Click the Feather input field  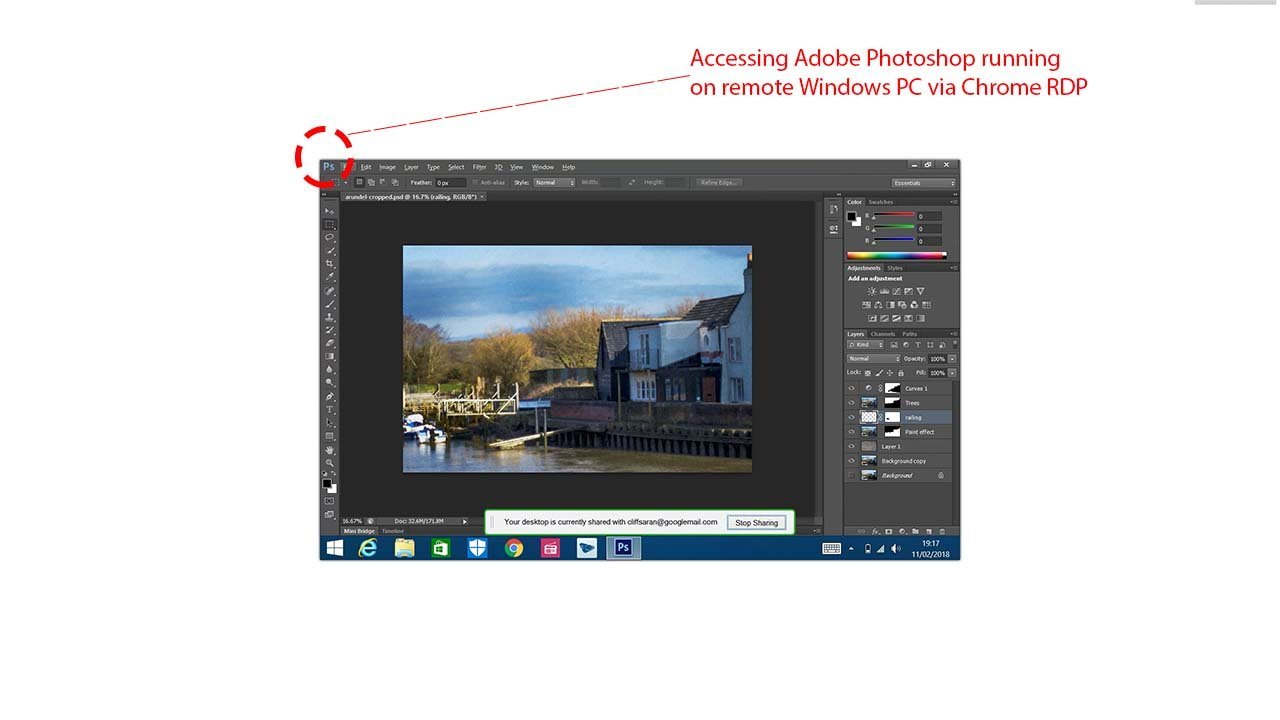(450, 183)
